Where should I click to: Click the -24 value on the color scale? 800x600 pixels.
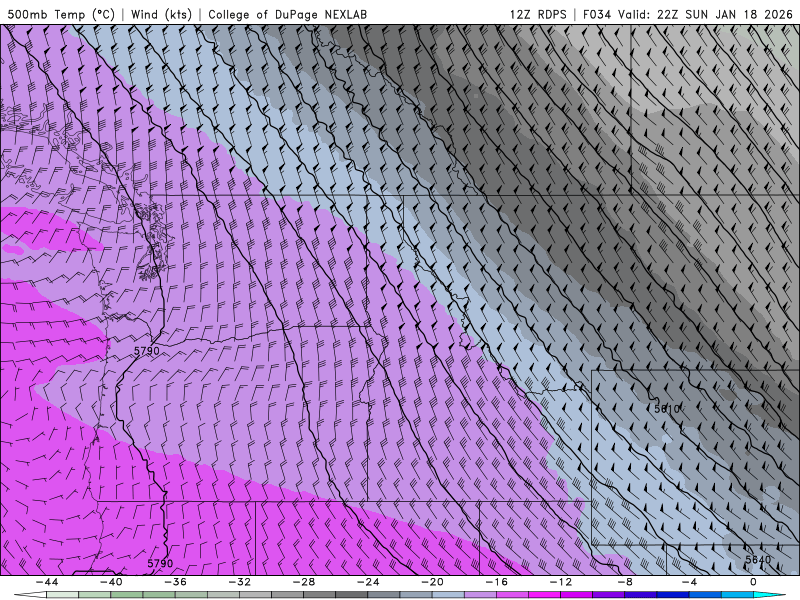coord(368,582)
